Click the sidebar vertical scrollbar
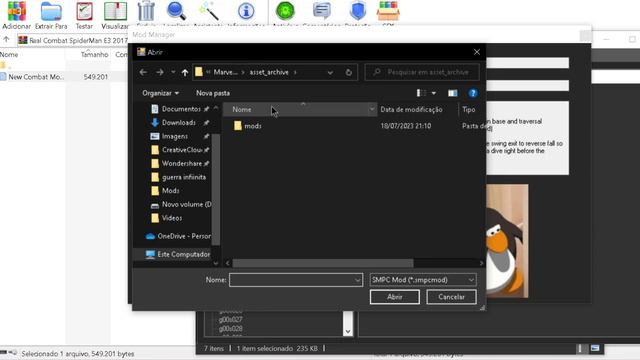Viewport: 640px width, 360px height. click(216, 189)
